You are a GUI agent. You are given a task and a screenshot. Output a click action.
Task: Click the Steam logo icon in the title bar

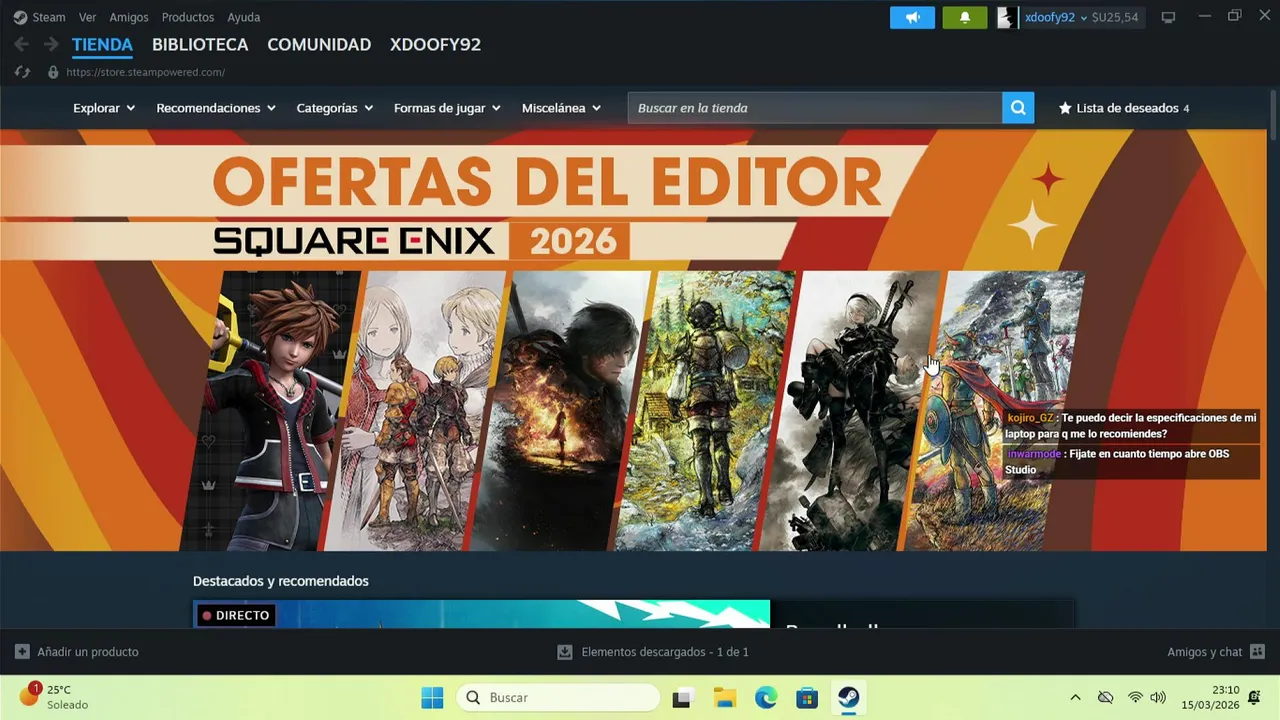(x=20, y=17)
